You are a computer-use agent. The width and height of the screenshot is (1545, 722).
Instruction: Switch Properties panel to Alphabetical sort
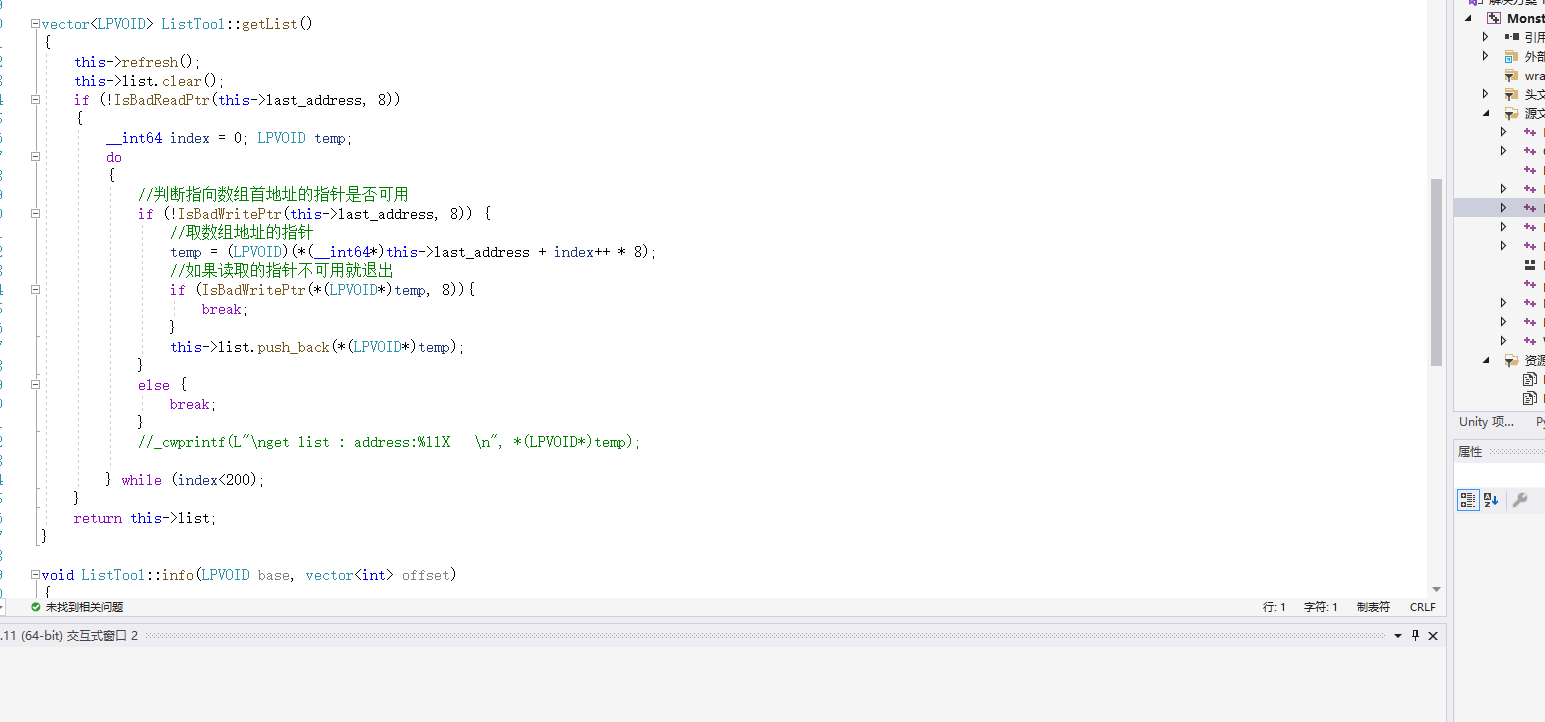tap(1491, 500)
